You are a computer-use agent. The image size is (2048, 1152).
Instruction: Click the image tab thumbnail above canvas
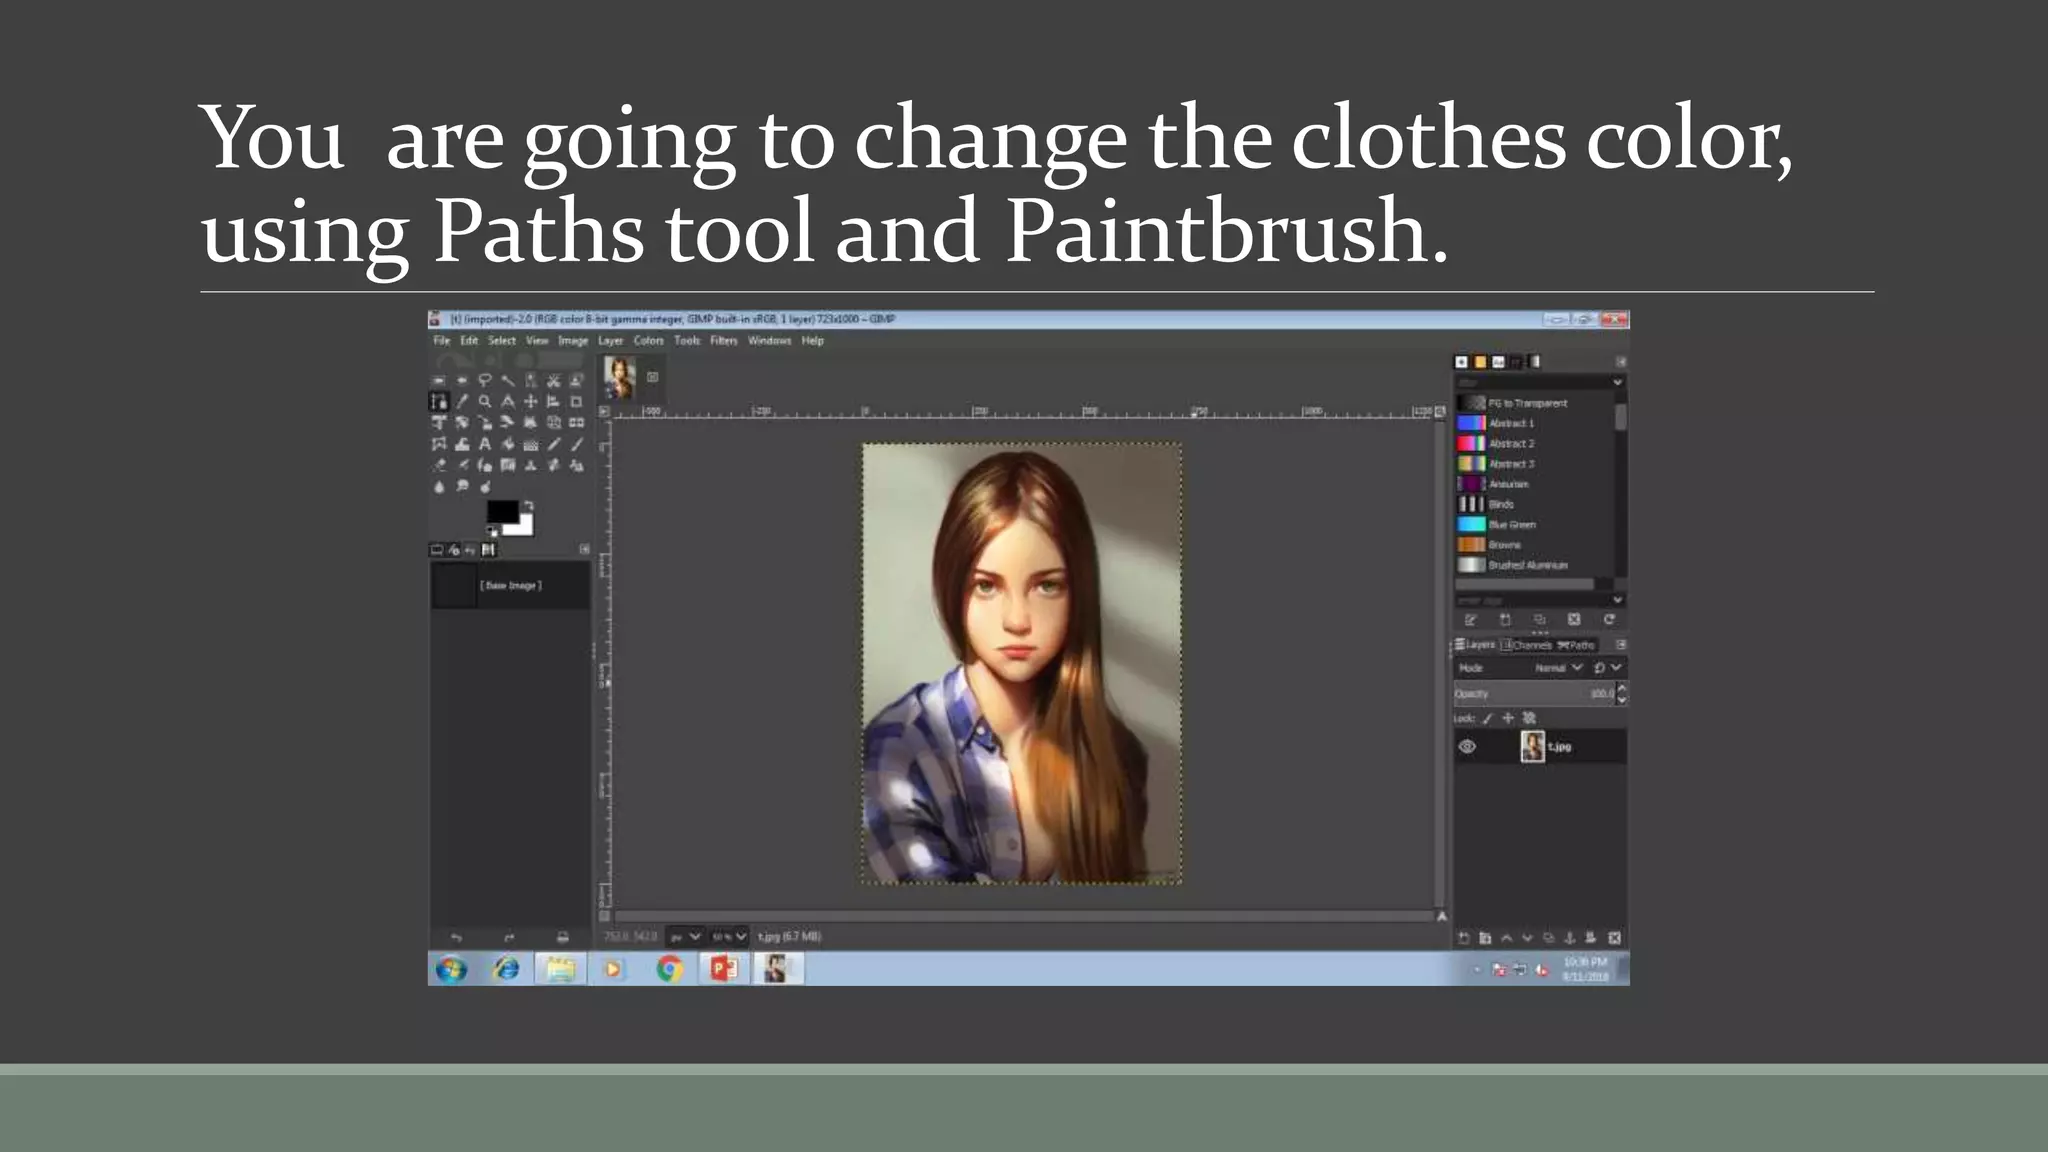(619, 378)
